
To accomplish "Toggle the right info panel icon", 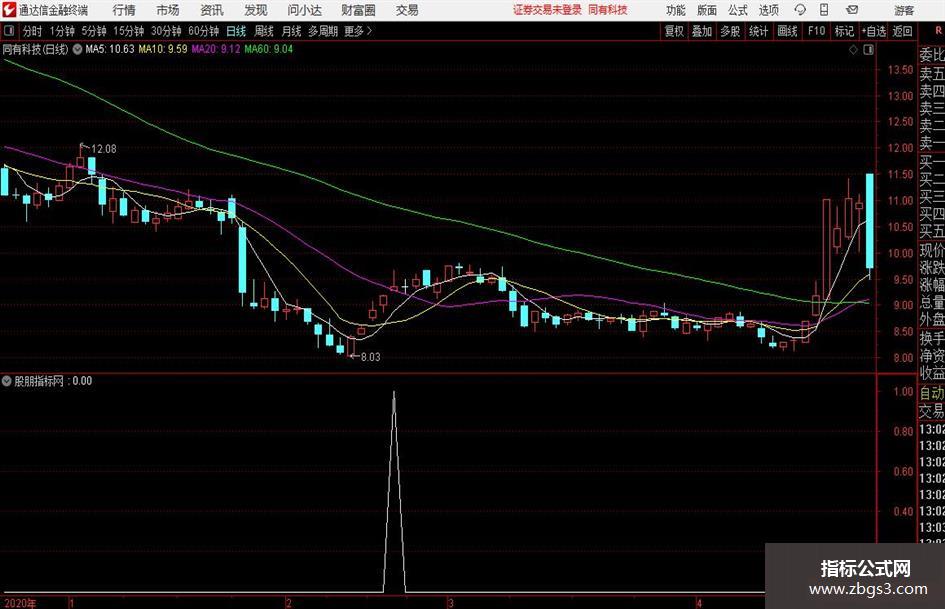I will point(868,50).
